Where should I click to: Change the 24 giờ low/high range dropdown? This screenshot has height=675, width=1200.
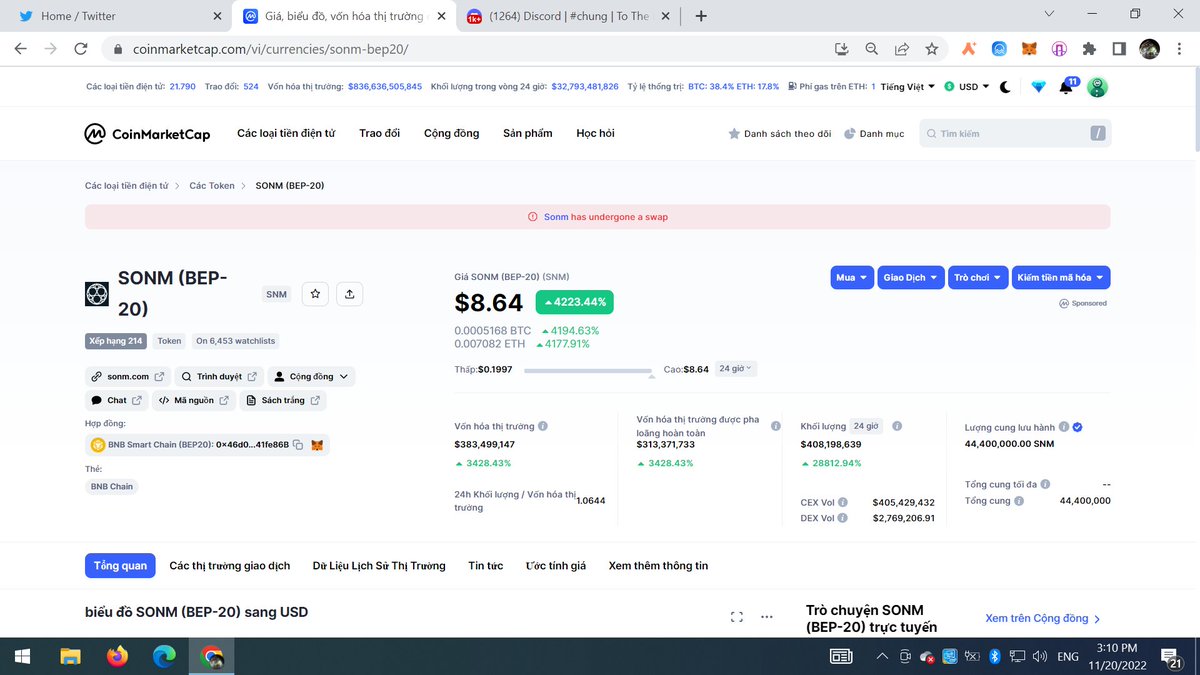(x=737, y=369)
